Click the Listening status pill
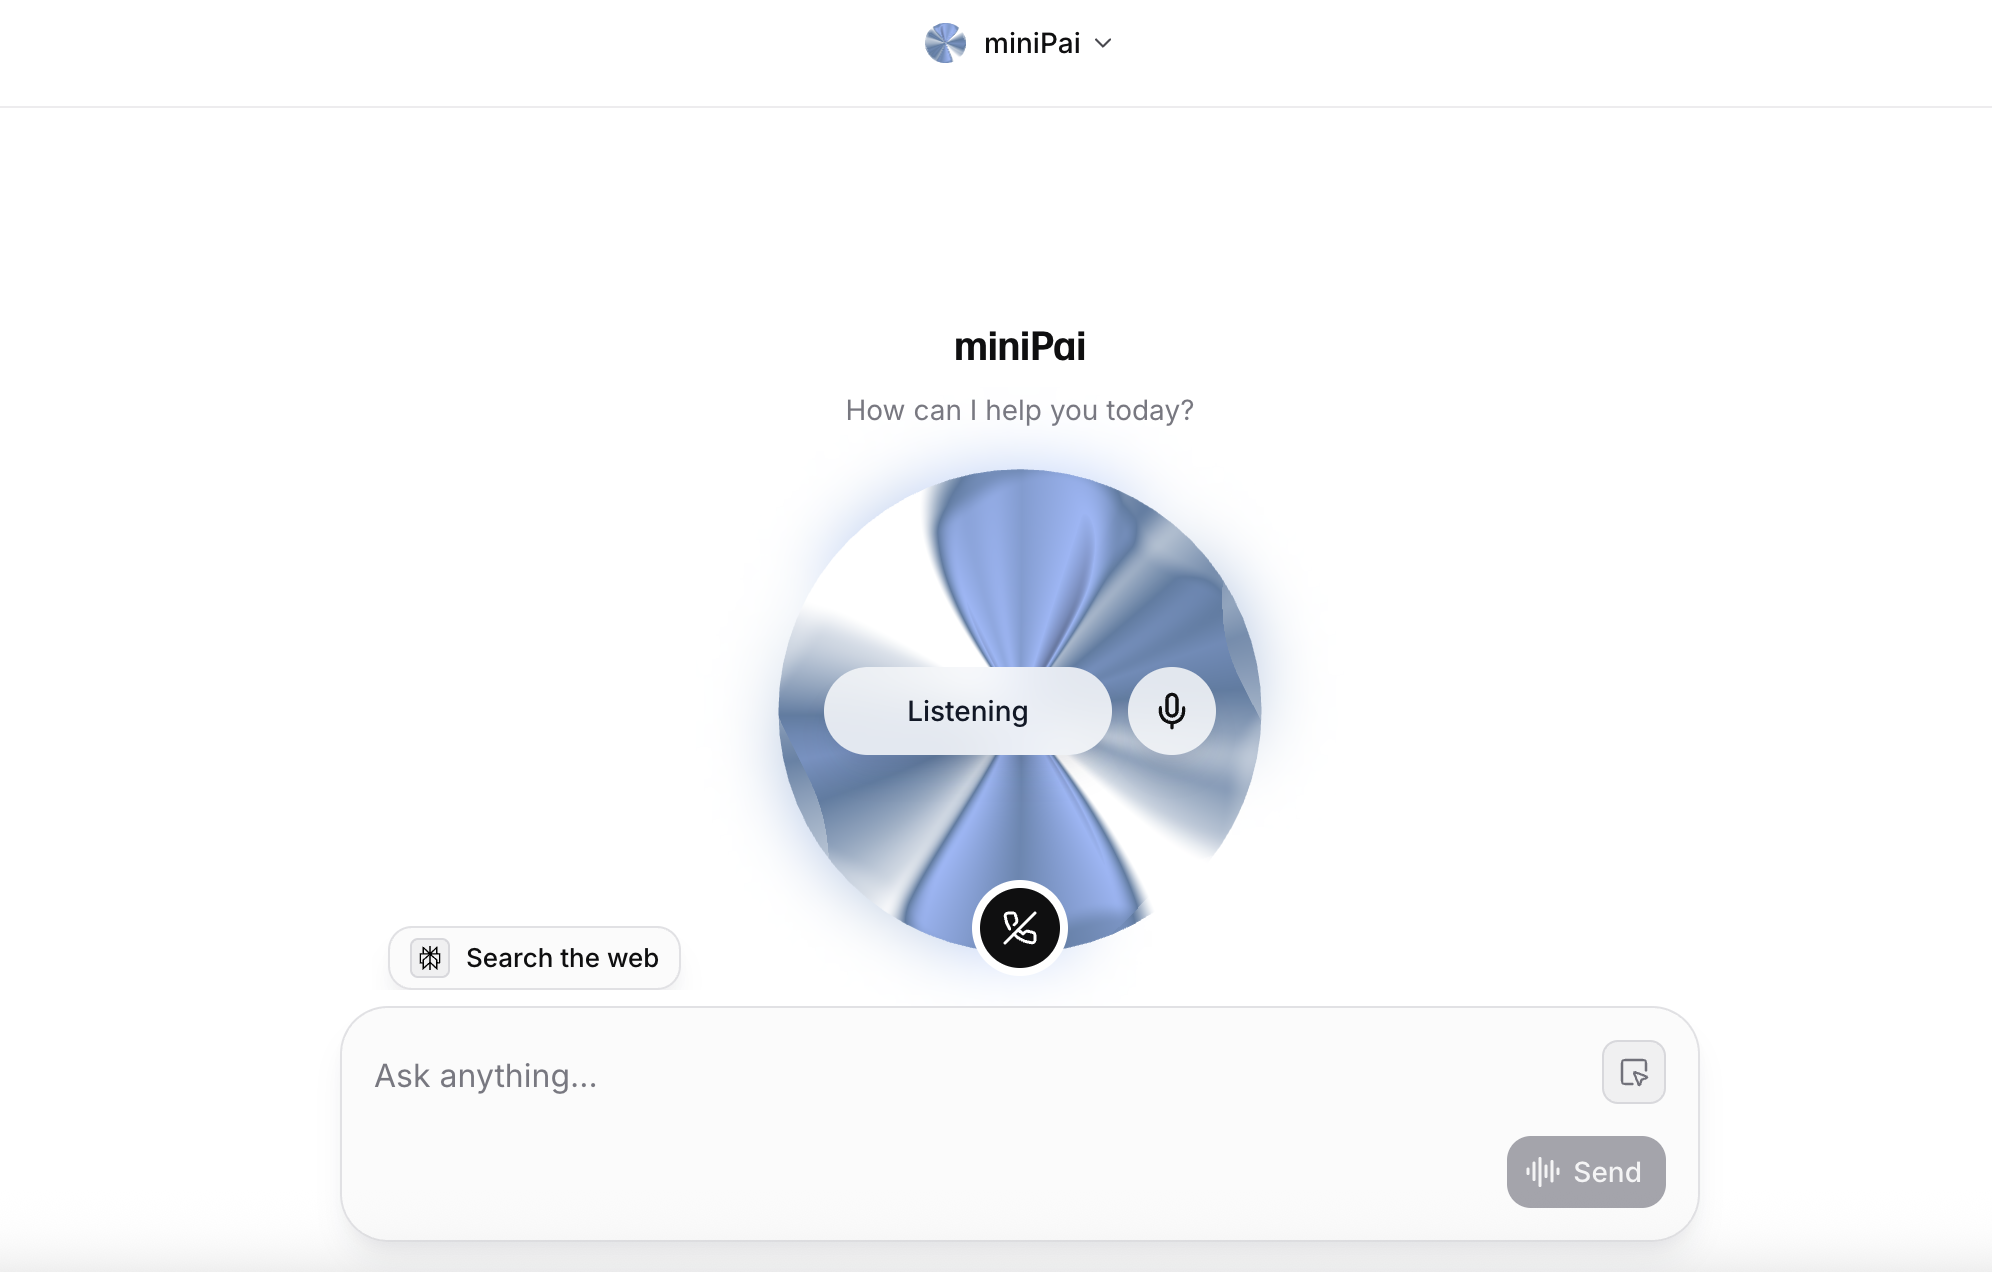 (967, 711)
